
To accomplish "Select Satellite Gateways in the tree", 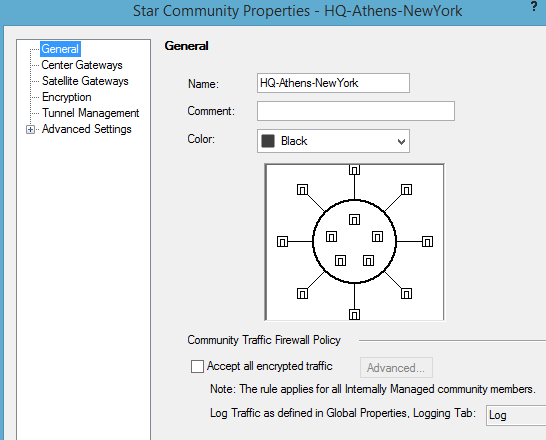I will (85, 81).
